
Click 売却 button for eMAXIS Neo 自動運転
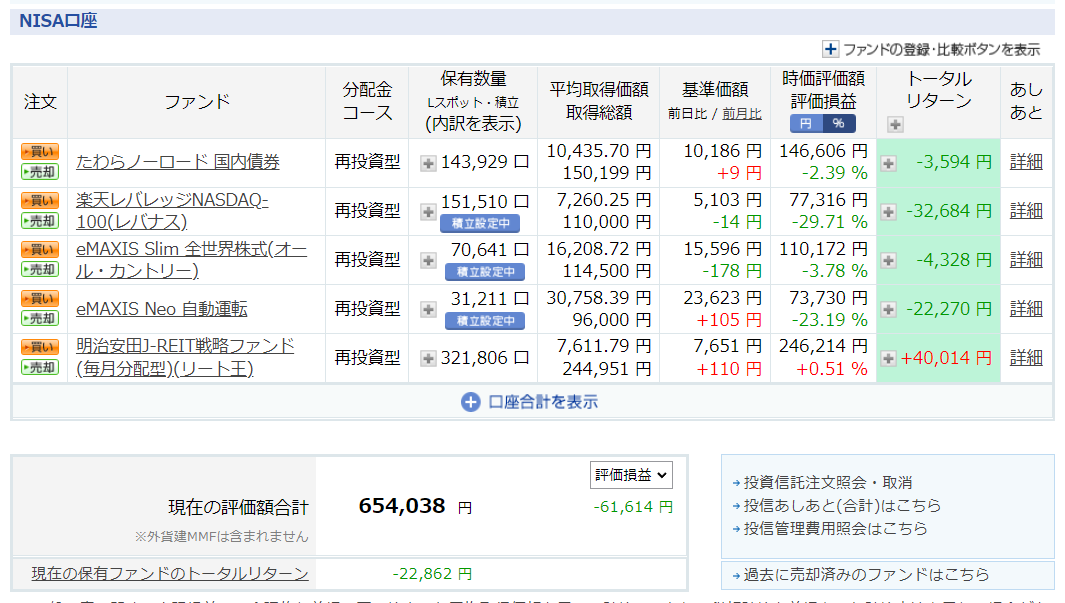coord(40,318)
